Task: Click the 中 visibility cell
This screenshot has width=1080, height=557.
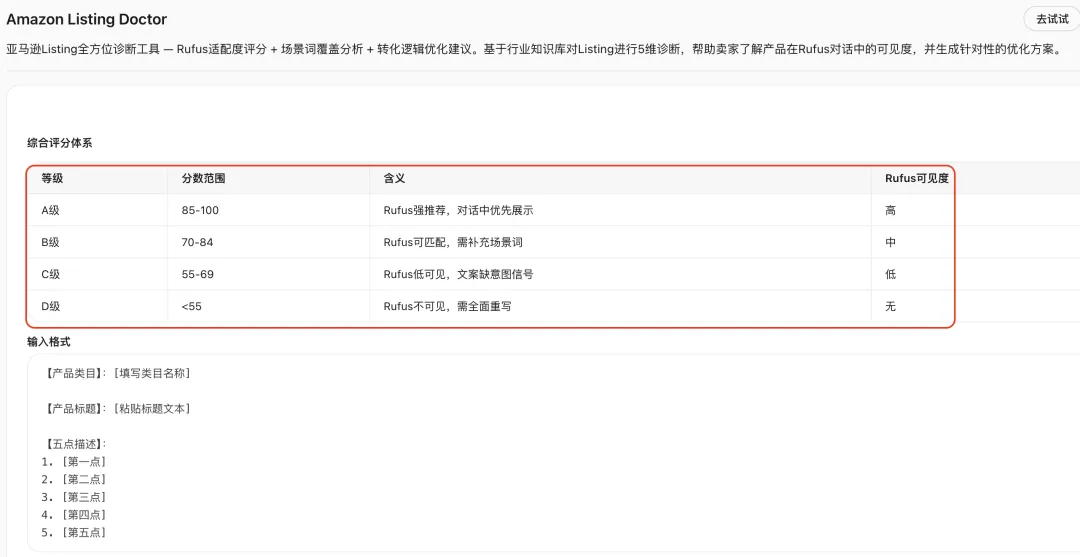Action: point(891,242)
